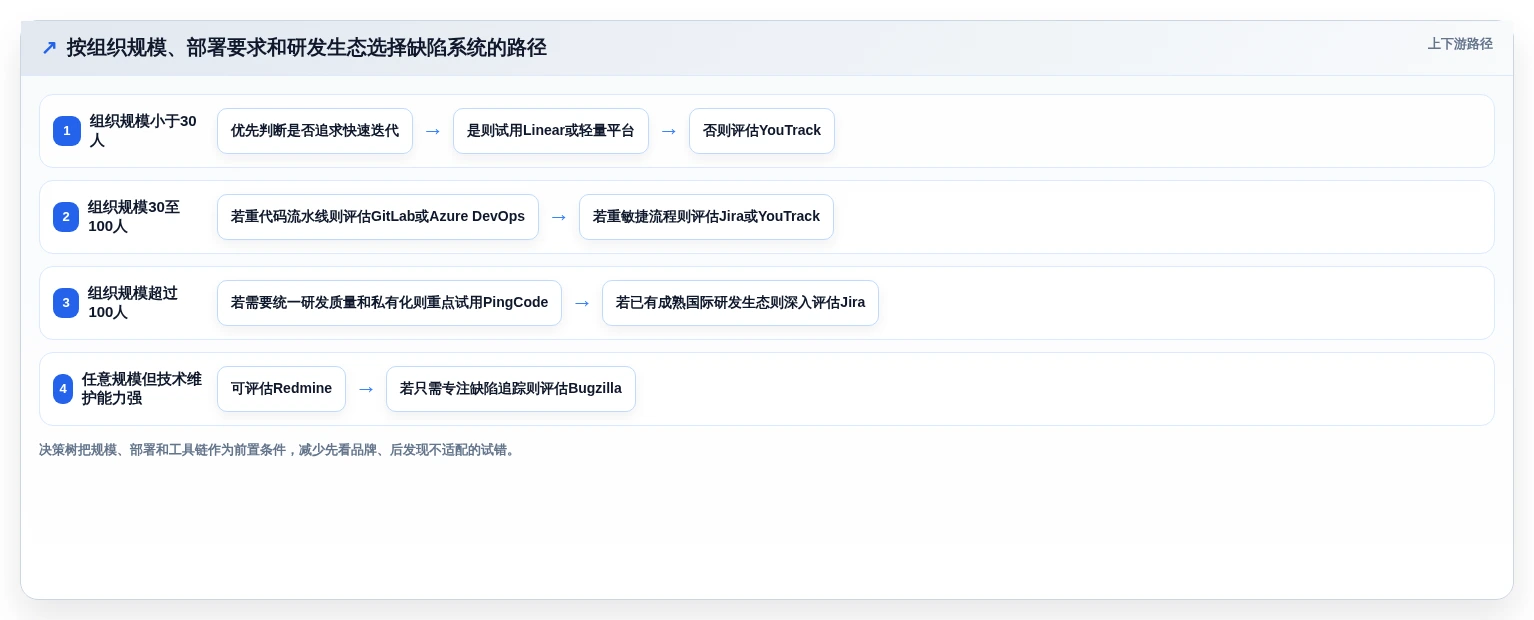Click the number 4 step badge
The height and width of the screenshot is (620, 1534).
click(x=63, y=389)
